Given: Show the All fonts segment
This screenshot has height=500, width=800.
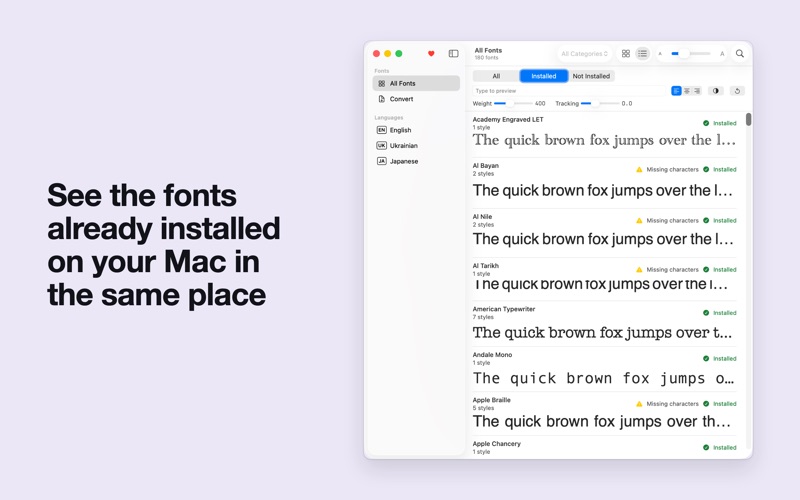Looking at the screenshot, I should click(496, 76).
